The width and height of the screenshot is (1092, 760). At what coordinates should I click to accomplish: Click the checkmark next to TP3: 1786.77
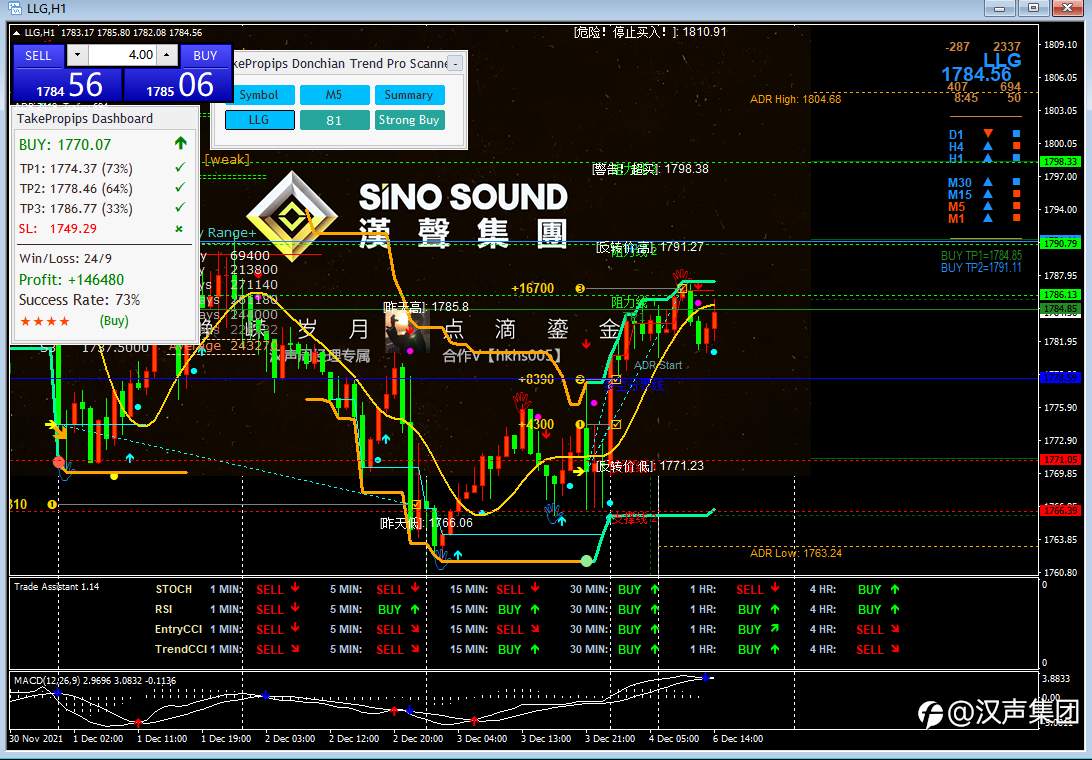(180, 208)
